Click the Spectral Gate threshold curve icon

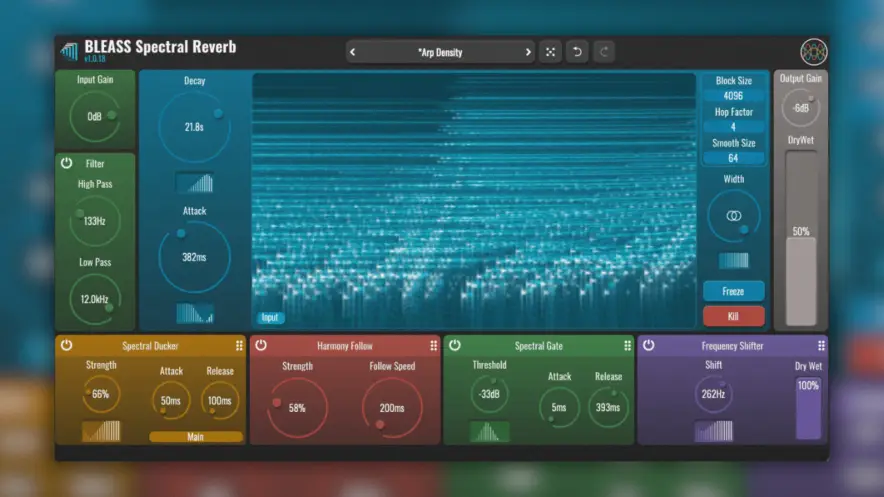click(489, 432)
